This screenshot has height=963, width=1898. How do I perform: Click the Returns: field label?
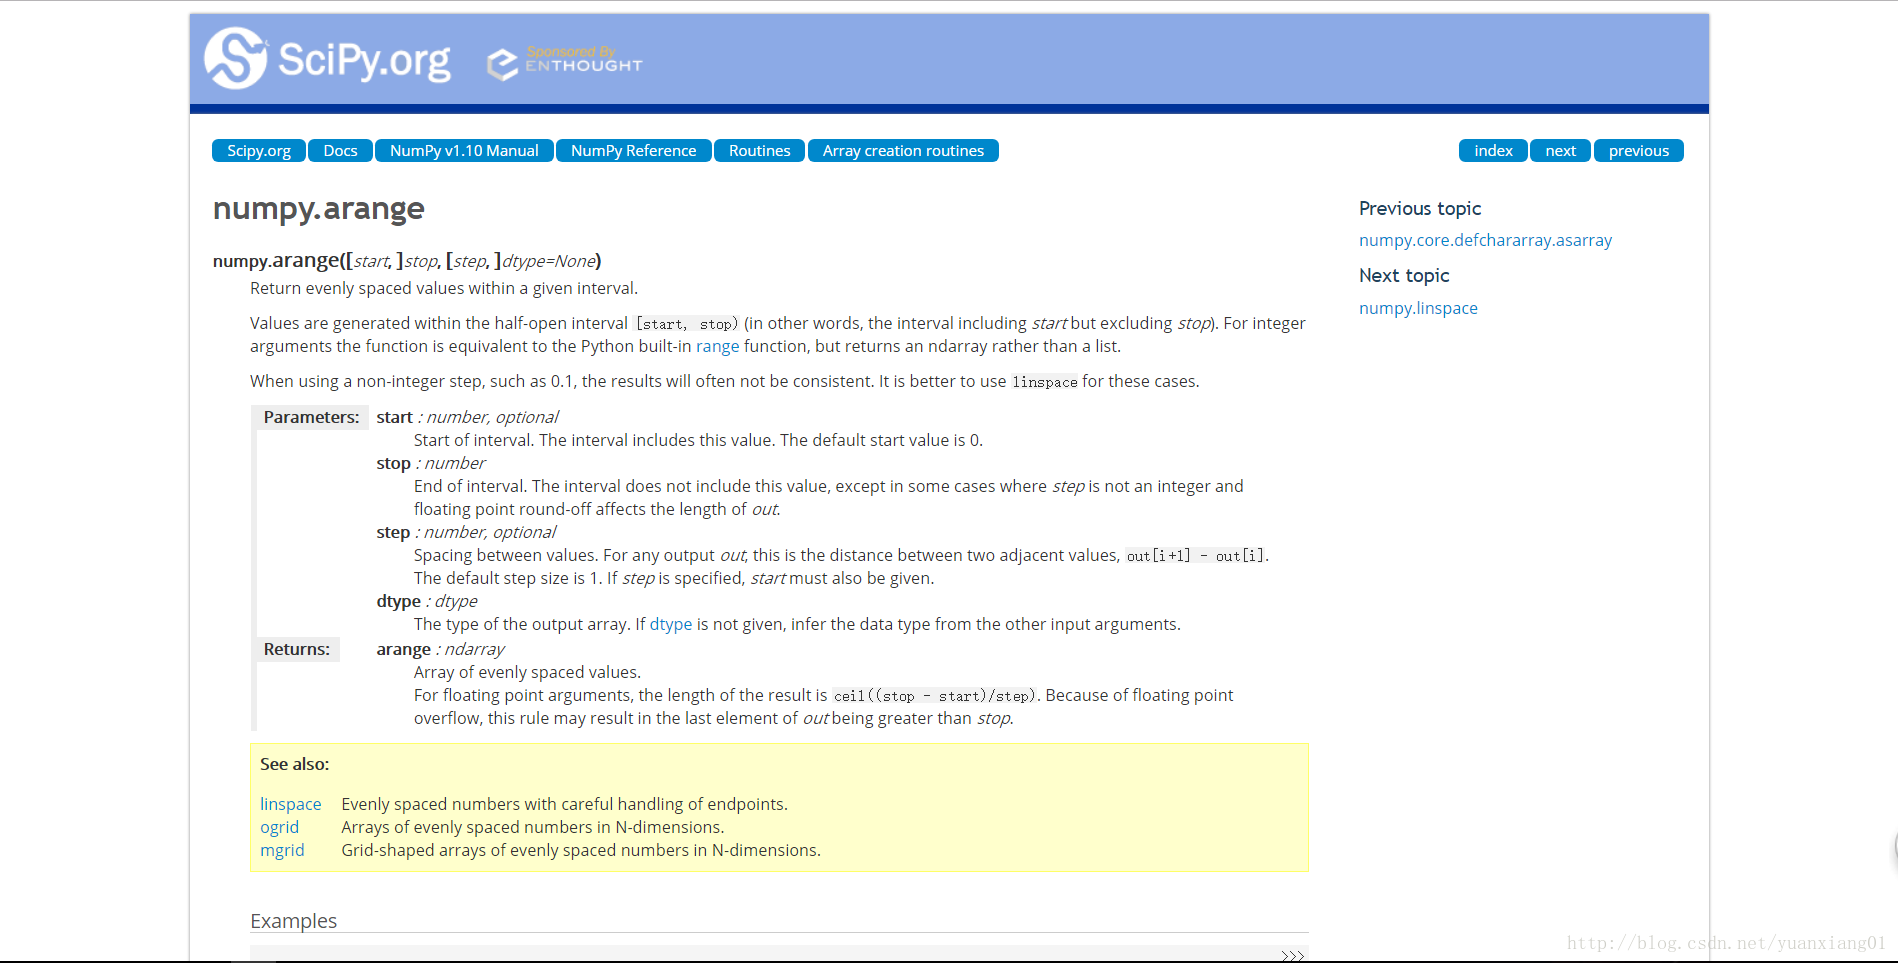click(296, 649)
